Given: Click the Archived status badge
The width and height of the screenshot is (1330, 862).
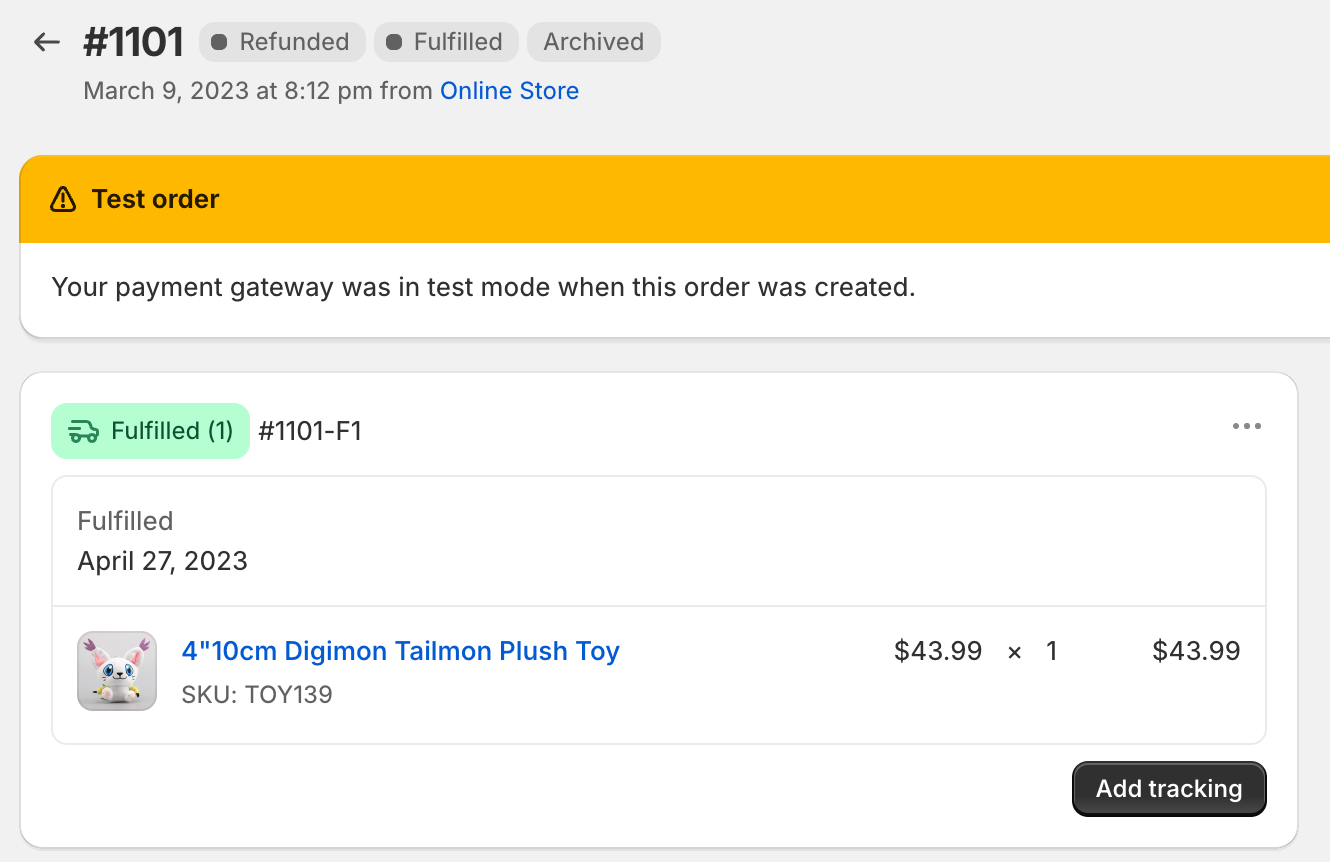Looking at the screenshot, I should click(x=593, y=42).
